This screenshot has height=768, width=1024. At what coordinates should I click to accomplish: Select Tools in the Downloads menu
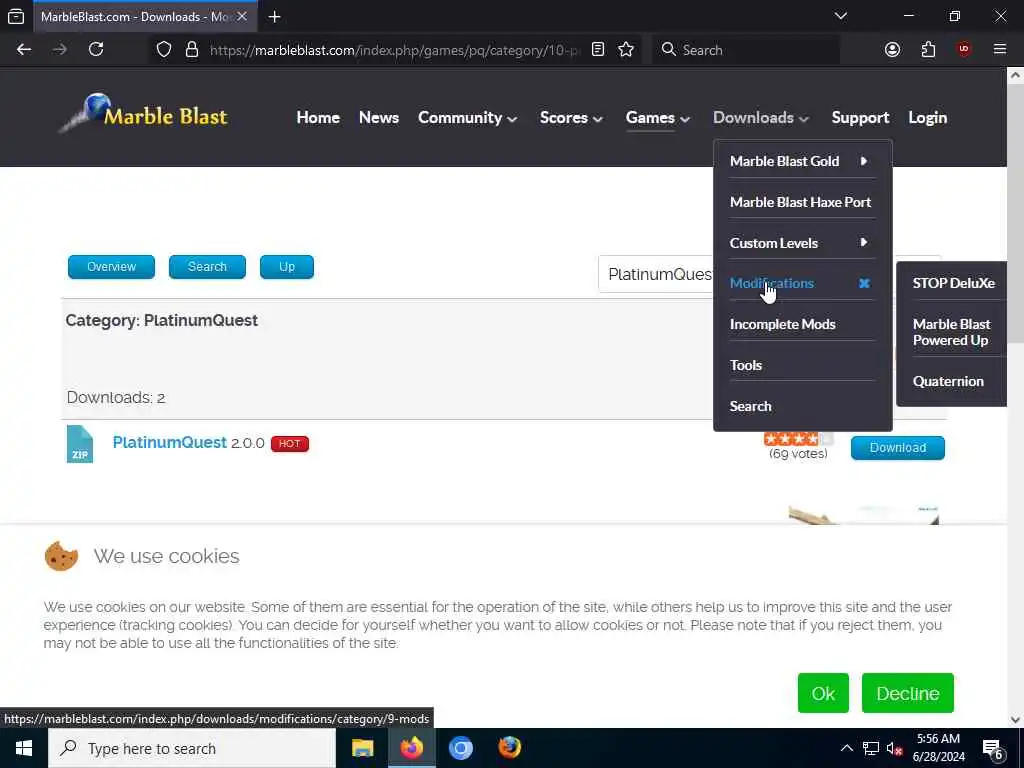coord(746,365)
